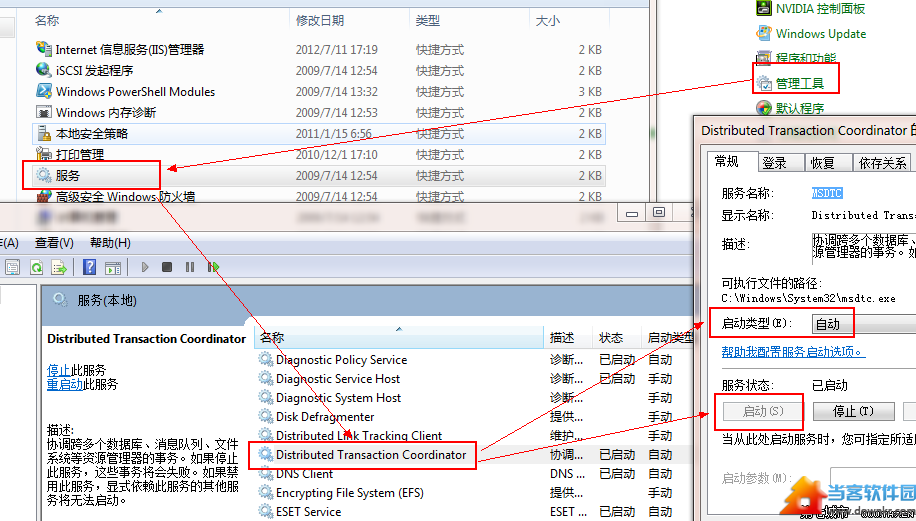This screenshot has width=916, height=521.
Task: Click the Start Service play icon
Action: [x=145, y=267]
